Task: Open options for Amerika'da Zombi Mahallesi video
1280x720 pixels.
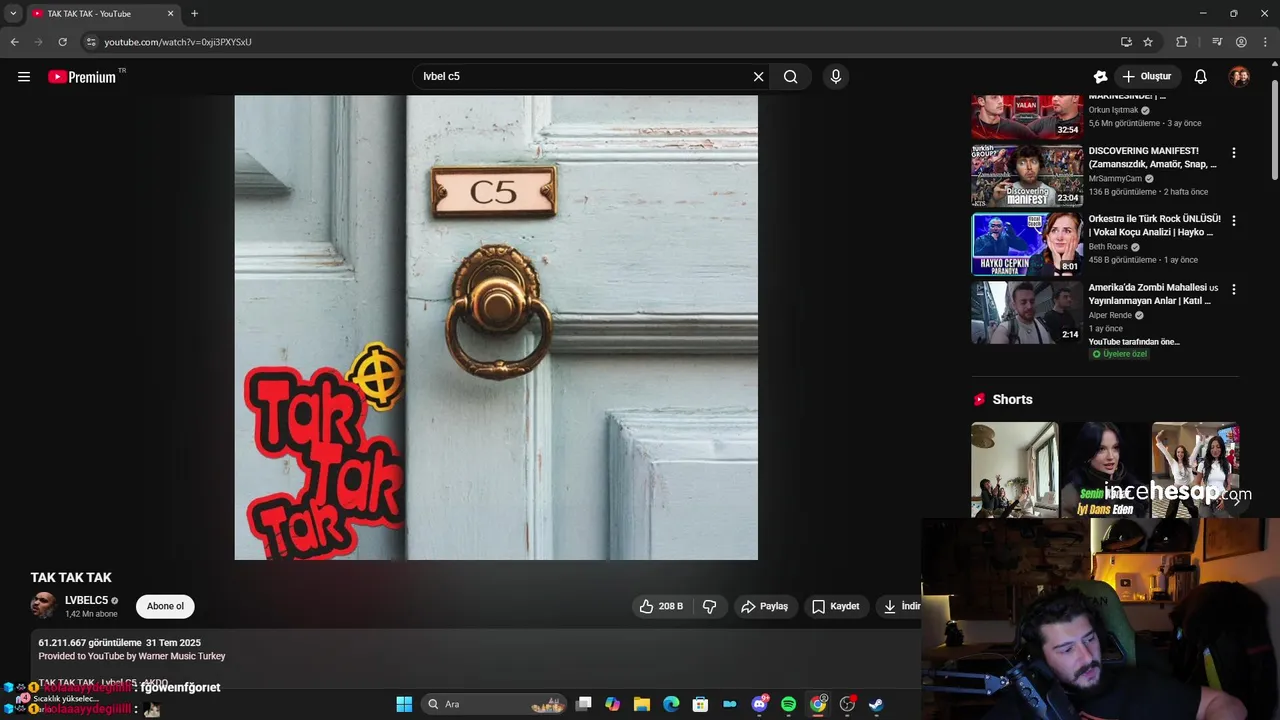Action: [1233, 289]
